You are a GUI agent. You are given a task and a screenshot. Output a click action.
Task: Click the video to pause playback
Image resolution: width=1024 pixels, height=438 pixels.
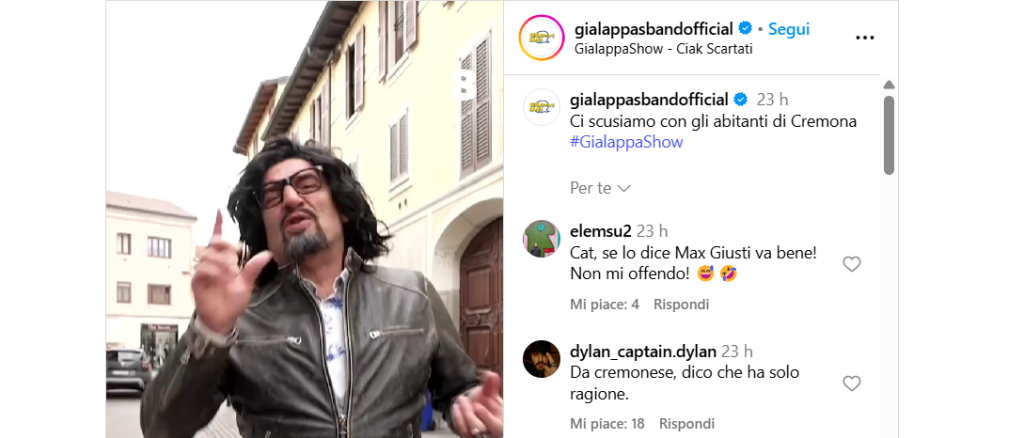(304, 219)
